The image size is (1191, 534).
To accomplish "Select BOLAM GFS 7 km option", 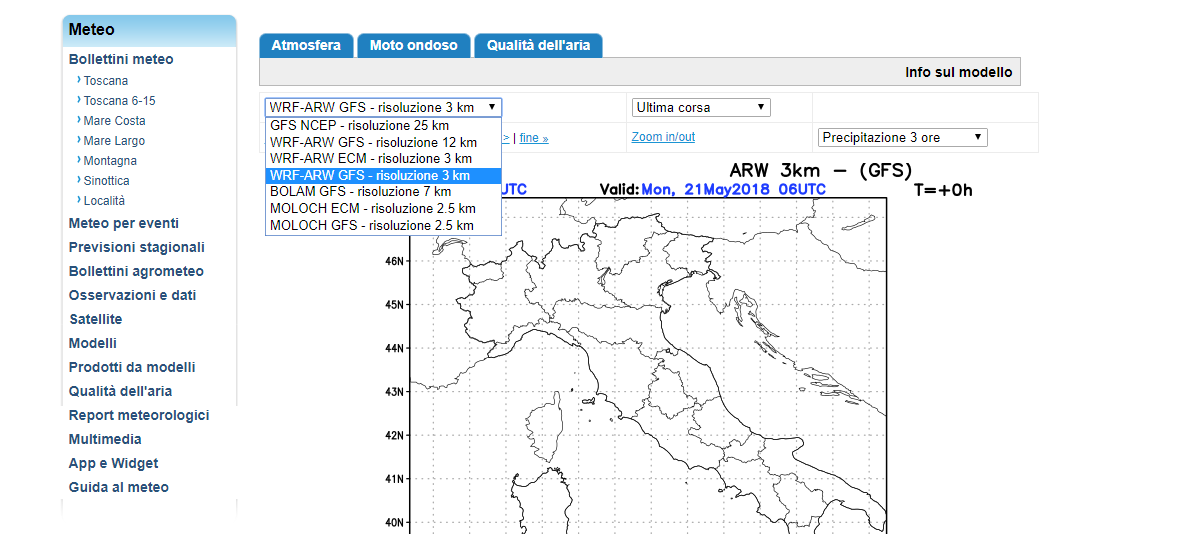I will pos(360,191).
